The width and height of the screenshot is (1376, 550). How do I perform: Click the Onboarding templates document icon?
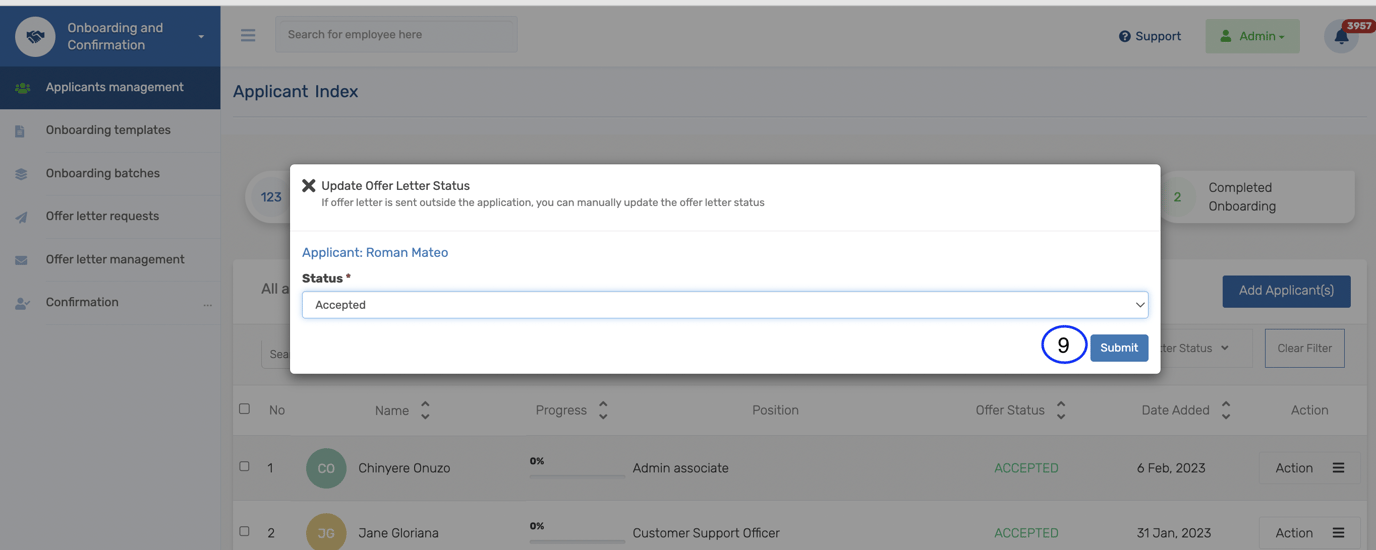tap(20, 131)
